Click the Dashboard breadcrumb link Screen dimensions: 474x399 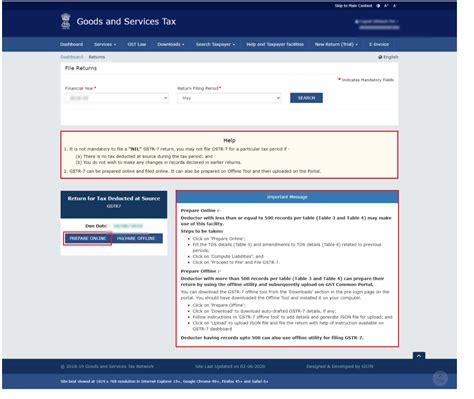pyautogui.click(x=72, y=57)
